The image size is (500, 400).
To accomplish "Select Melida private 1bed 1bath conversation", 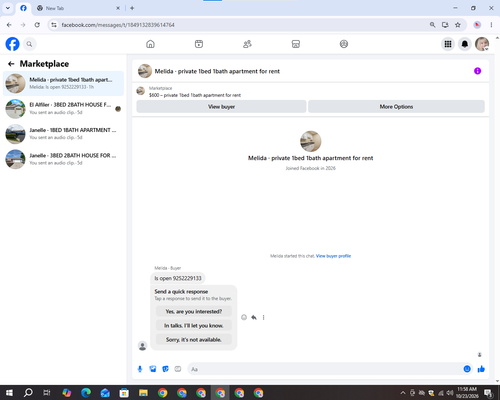I will [x=63, y=83].
